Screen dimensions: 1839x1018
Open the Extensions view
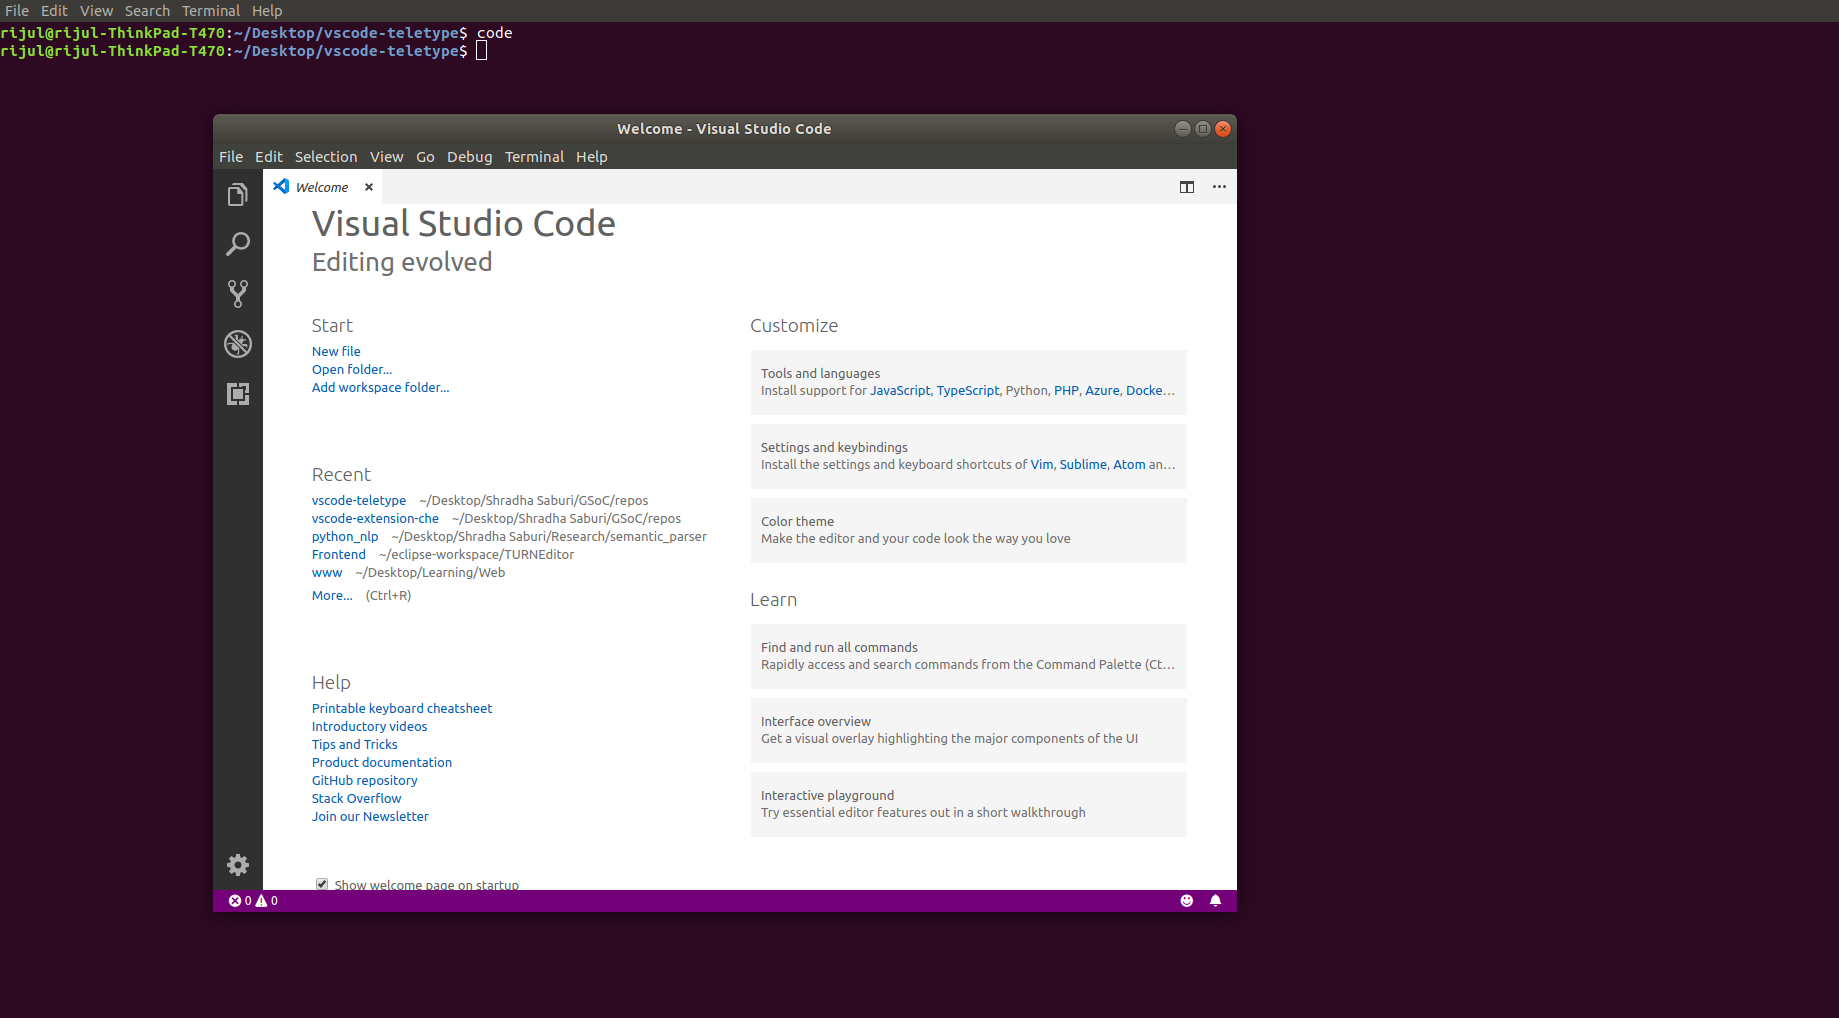point(238,394)
